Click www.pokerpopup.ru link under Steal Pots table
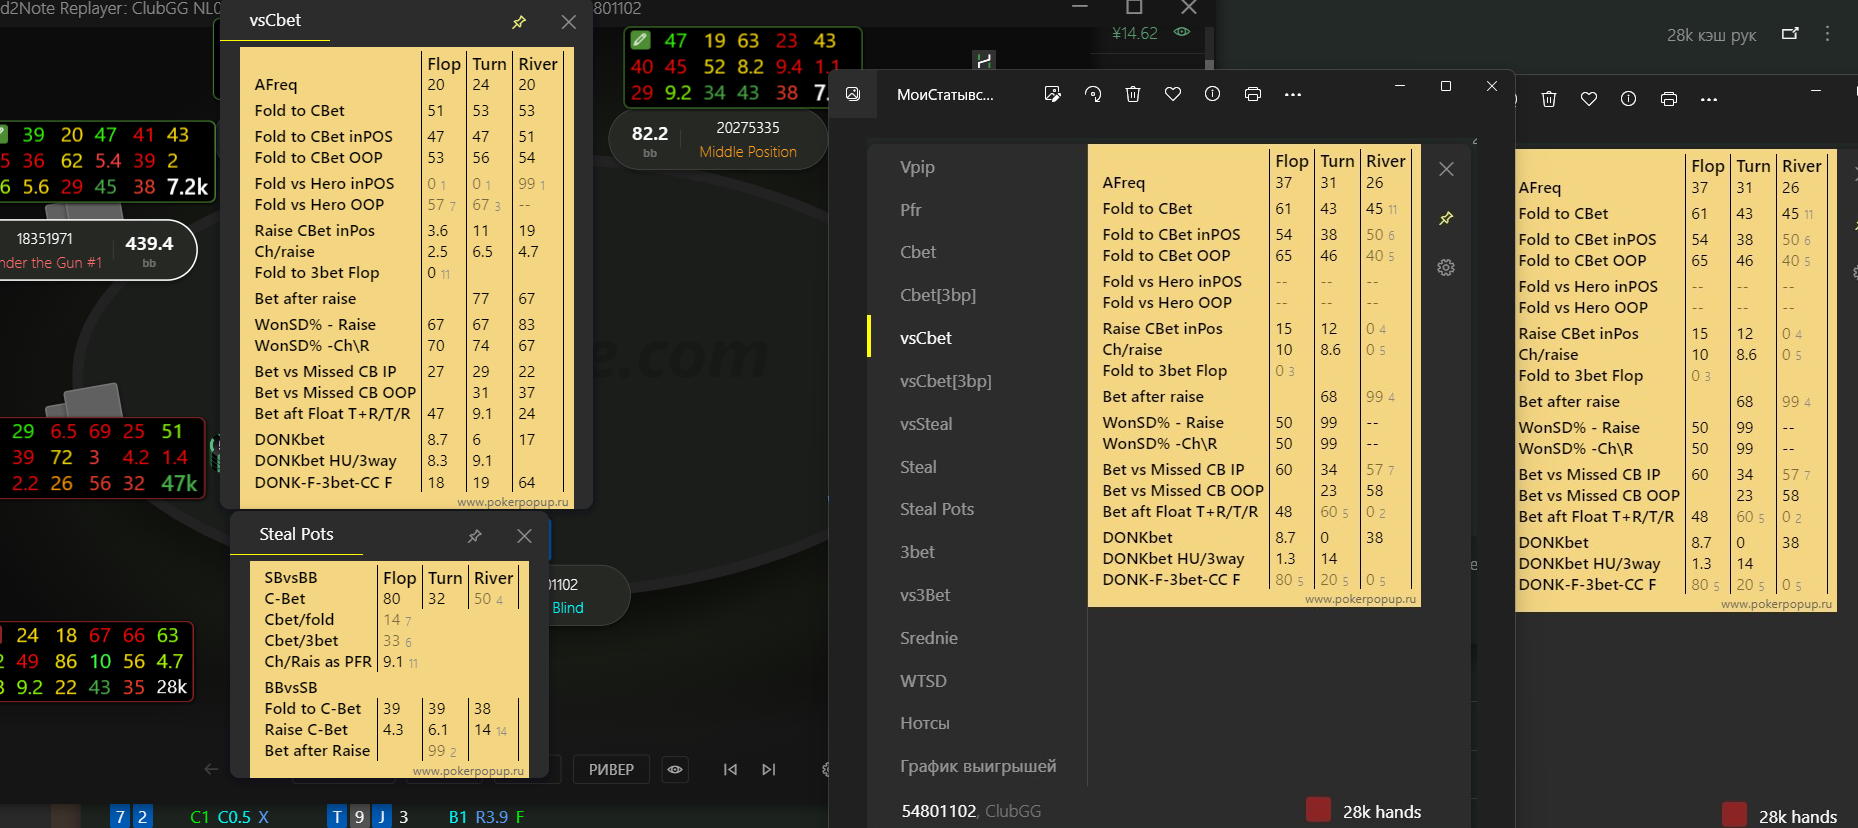 [468, 771]
